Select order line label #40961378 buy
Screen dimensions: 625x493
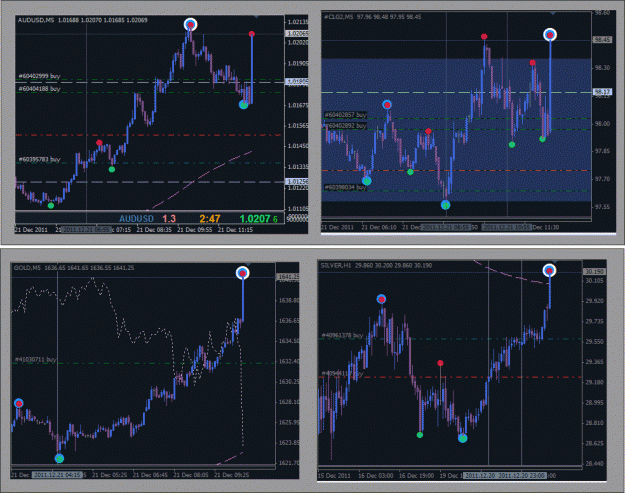click(342, 335)
